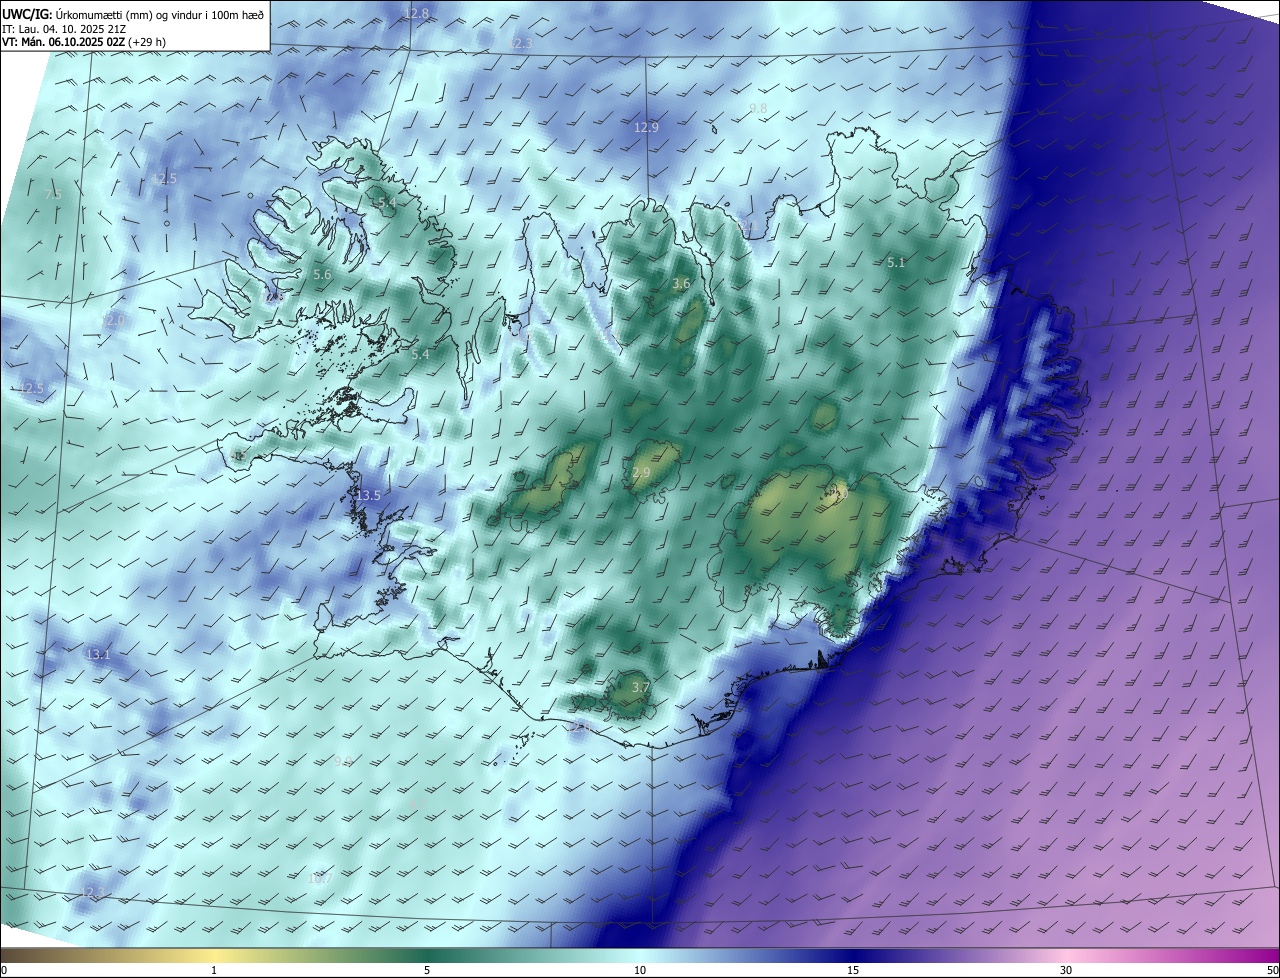Image resolution: width=1280 pixels, height=978 pixels.
Task: Click the map value label "13.5"
Action: pyautogui.click(x=369, y=495)
